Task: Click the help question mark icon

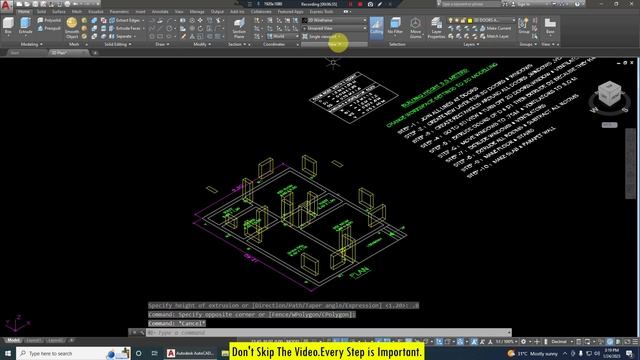Action: [578, 4]
